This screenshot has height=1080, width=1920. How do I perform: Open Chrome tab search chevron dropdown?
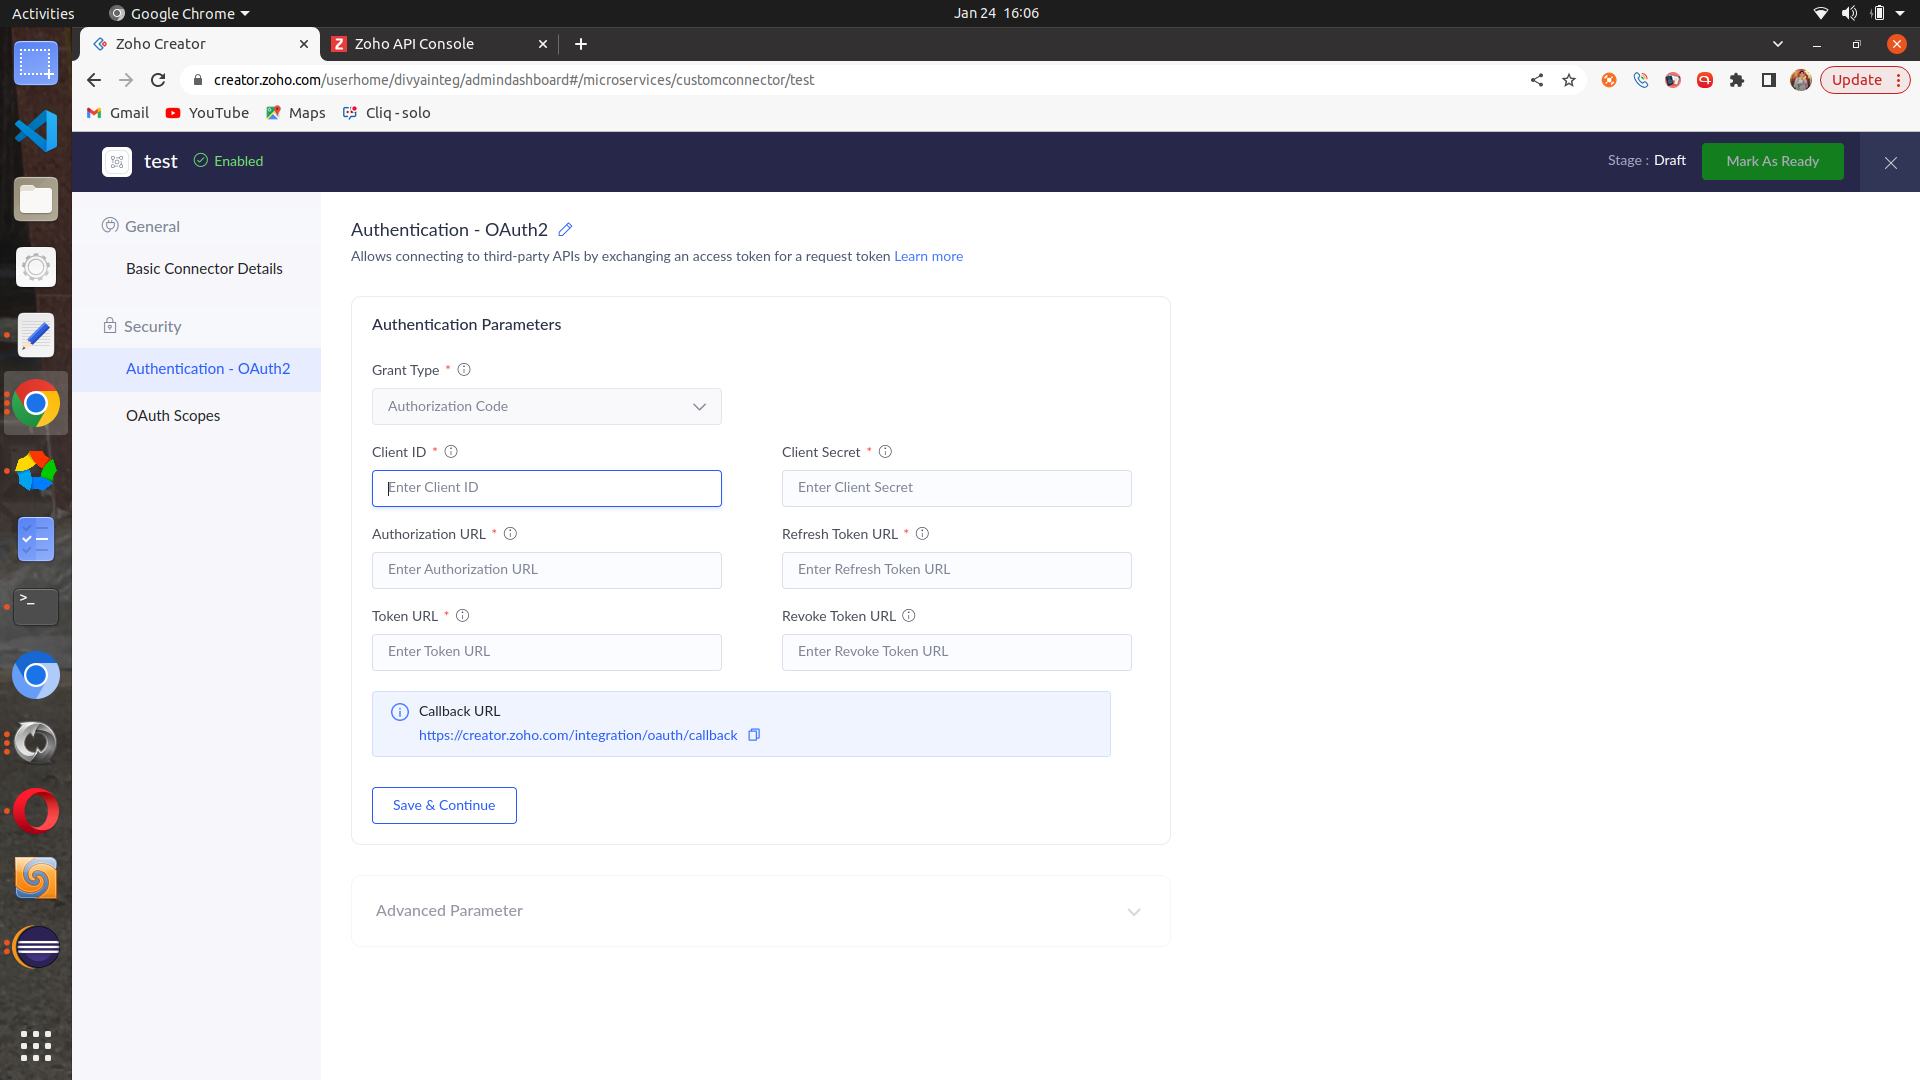[1777, 44]
